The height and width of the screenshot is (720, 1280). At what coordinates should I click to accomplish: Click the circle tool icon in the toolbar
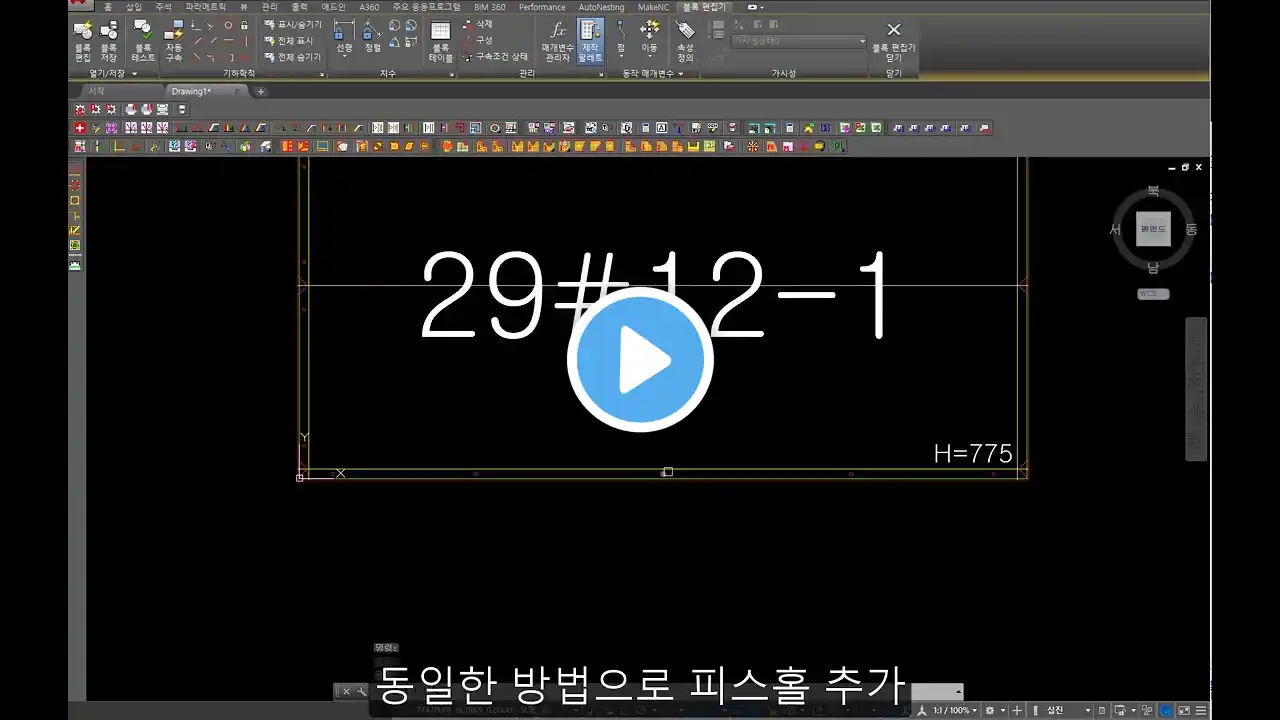tap(494, 128)
